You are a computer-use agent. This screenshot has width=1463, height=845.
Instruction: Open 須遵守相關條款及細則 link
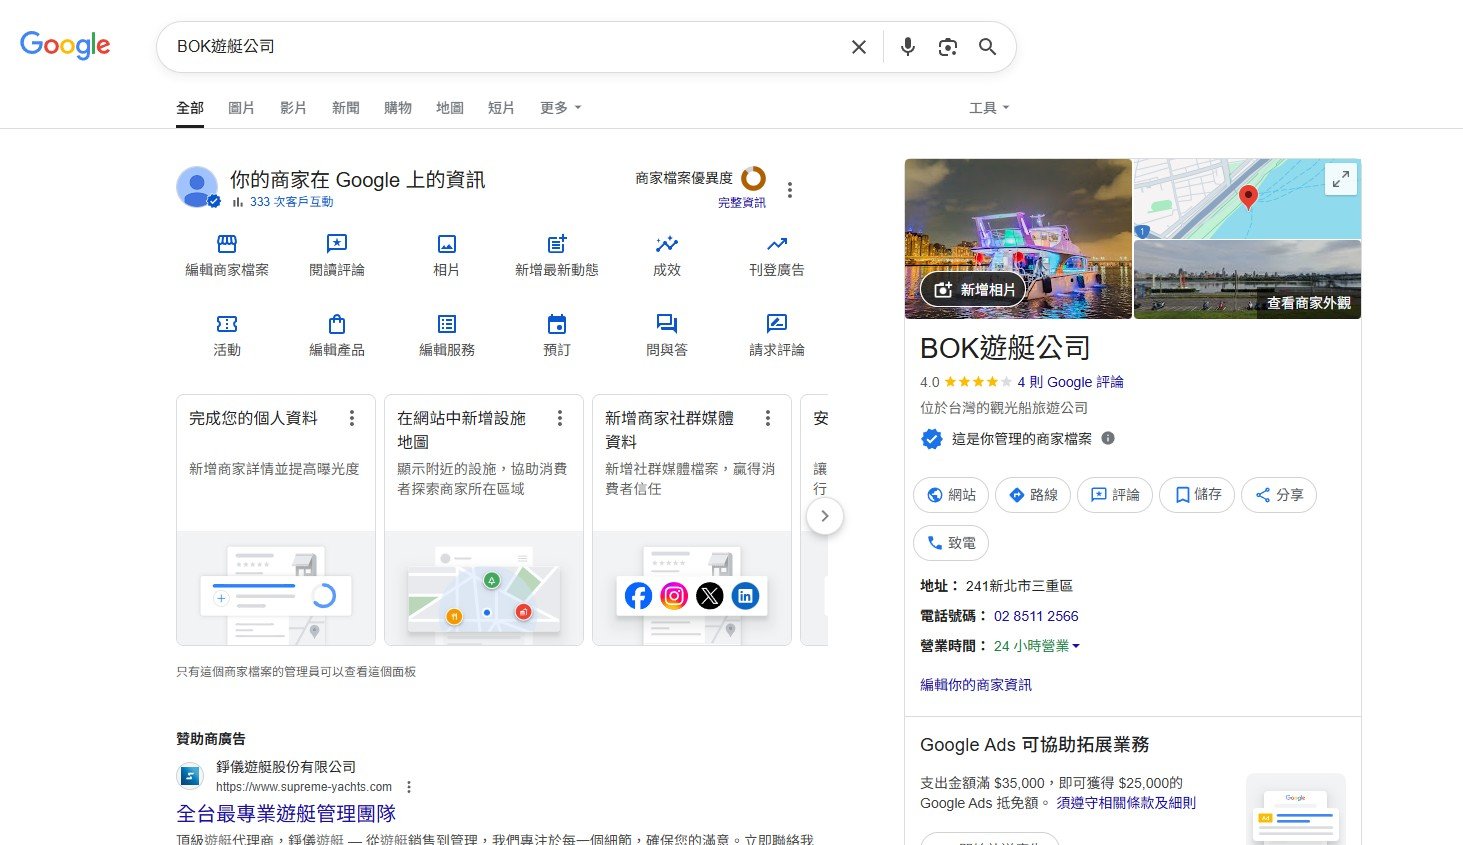(x=1126, y=803)
